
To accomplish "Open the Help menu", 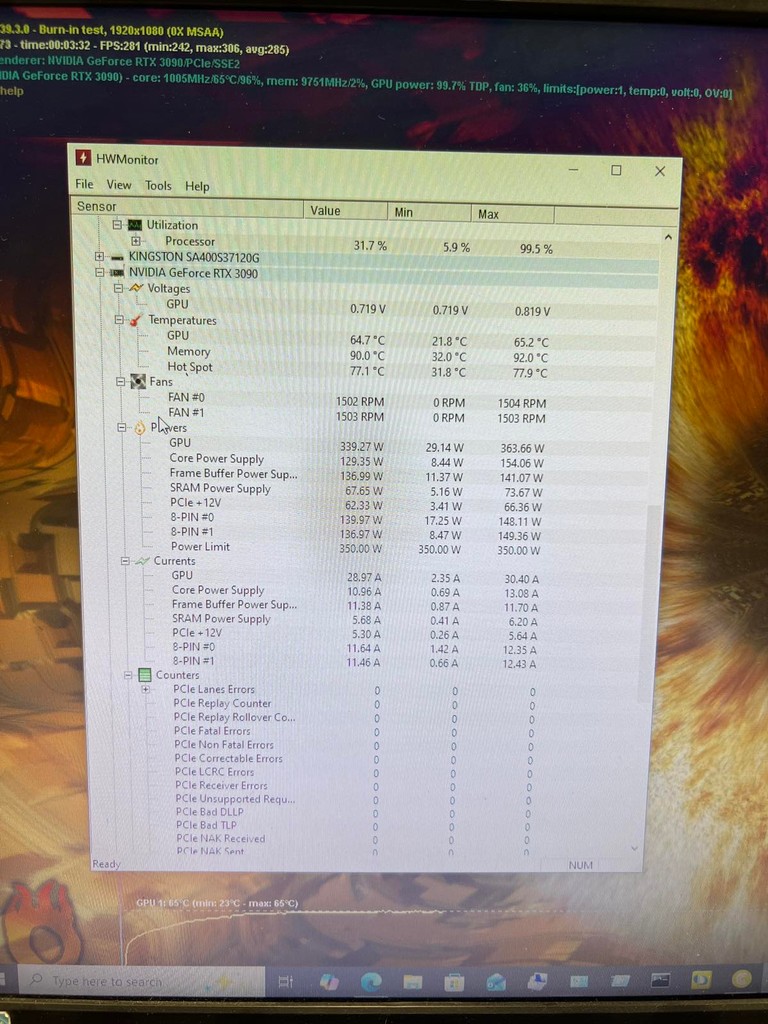I will click(x=197, y=187).
